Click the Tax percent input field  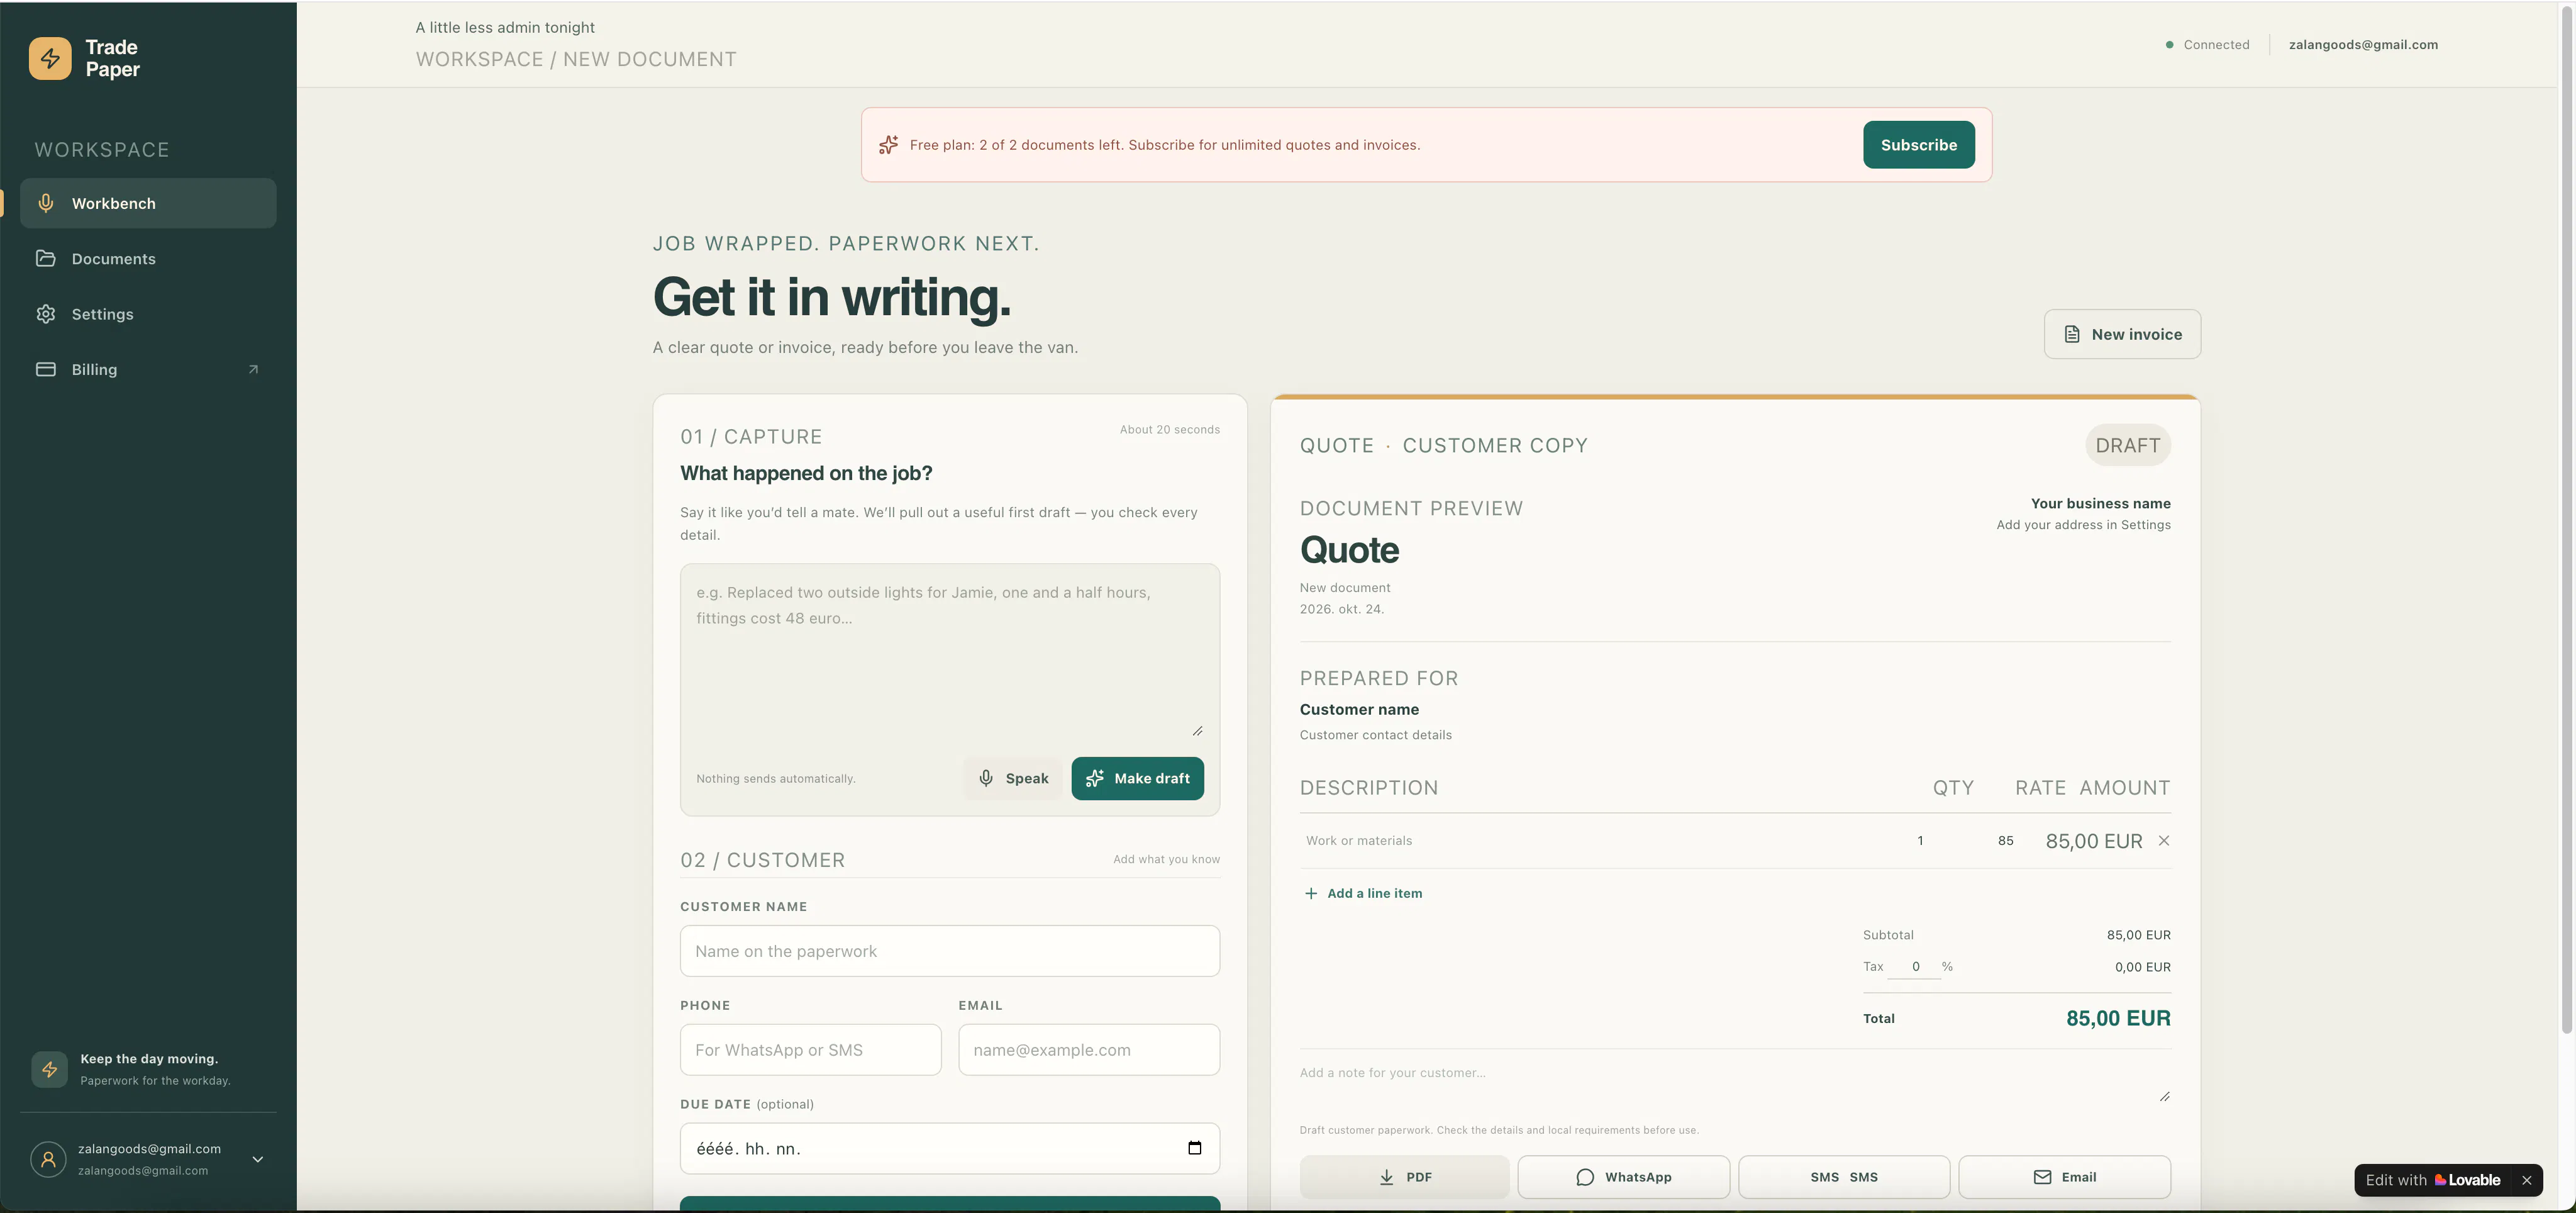[1915, 966]
